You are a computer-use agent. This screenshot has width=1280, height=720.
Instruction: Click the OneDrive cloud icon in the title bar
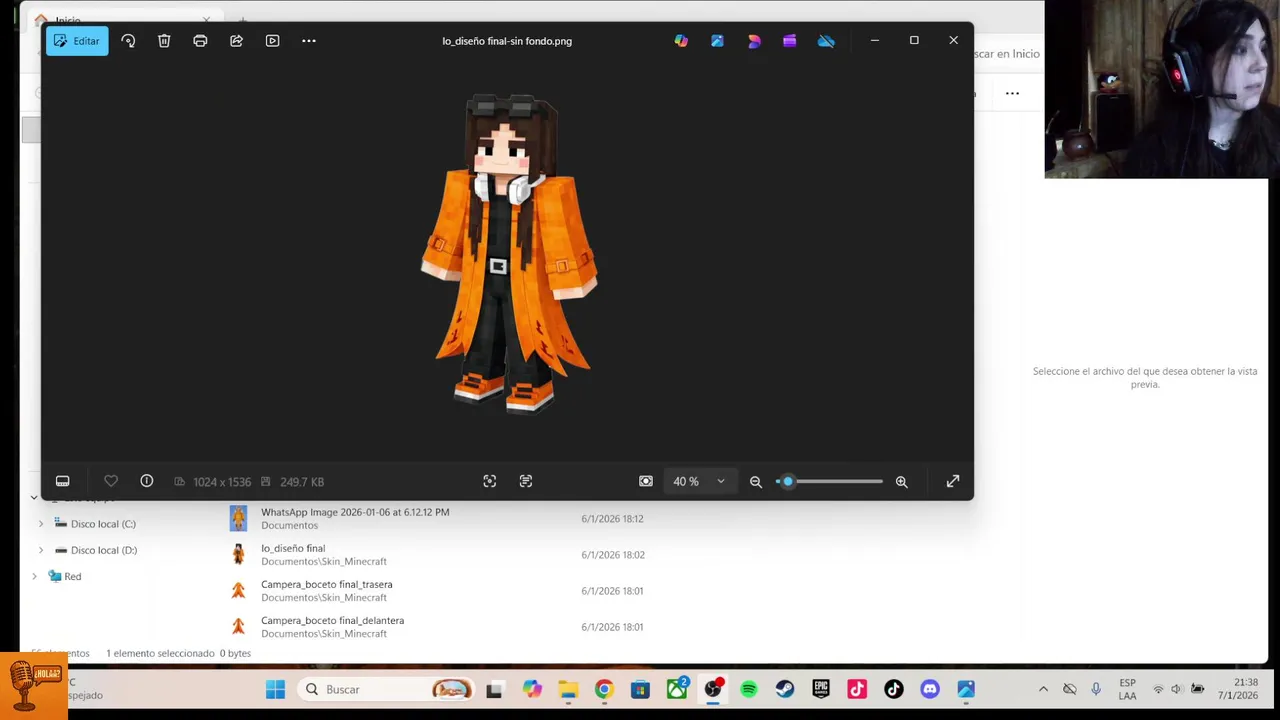pos(826,41)
